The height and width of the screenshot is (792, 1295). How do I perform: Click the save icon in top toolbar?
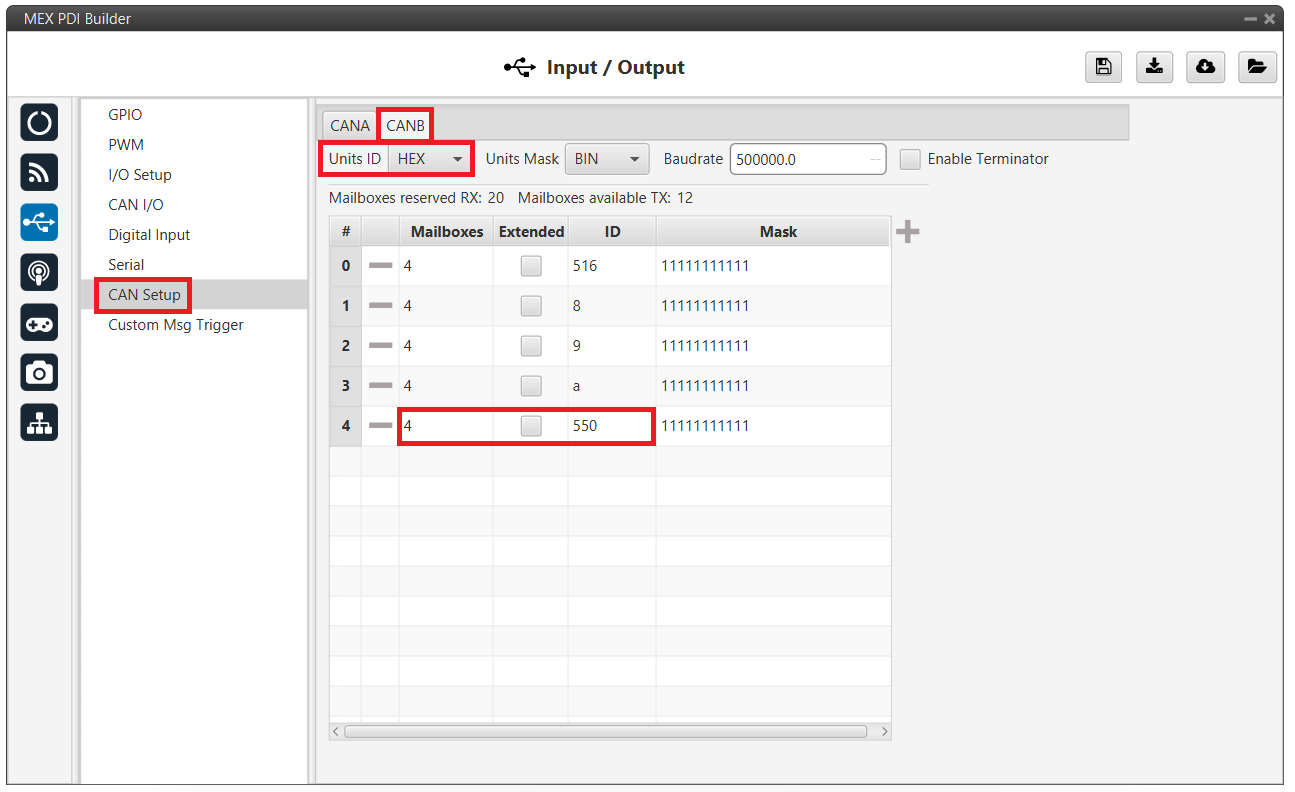click(1103, 67)
